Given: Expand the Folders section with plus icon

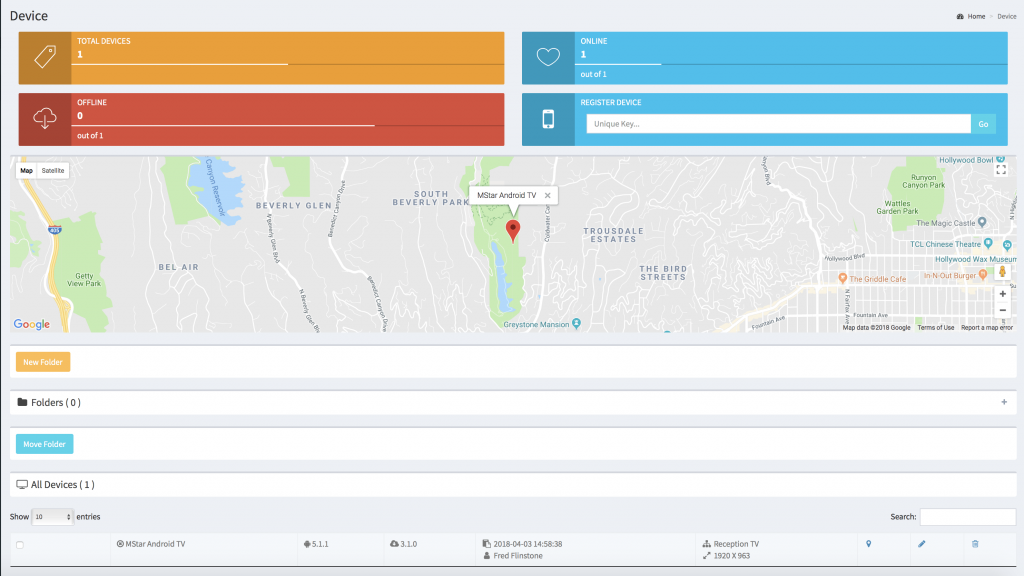Looking at the screenshot, I should tap(1004, 402).
